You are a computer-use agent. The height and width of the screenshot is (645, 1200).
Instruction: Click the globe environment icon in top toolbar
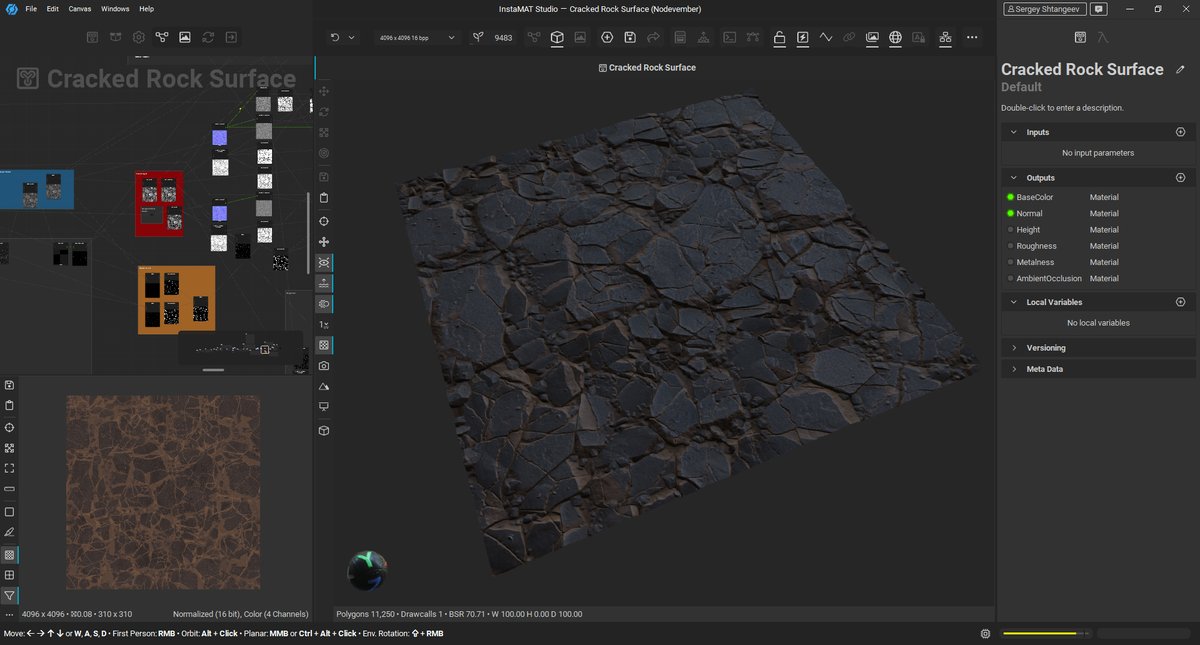(895, 38)
